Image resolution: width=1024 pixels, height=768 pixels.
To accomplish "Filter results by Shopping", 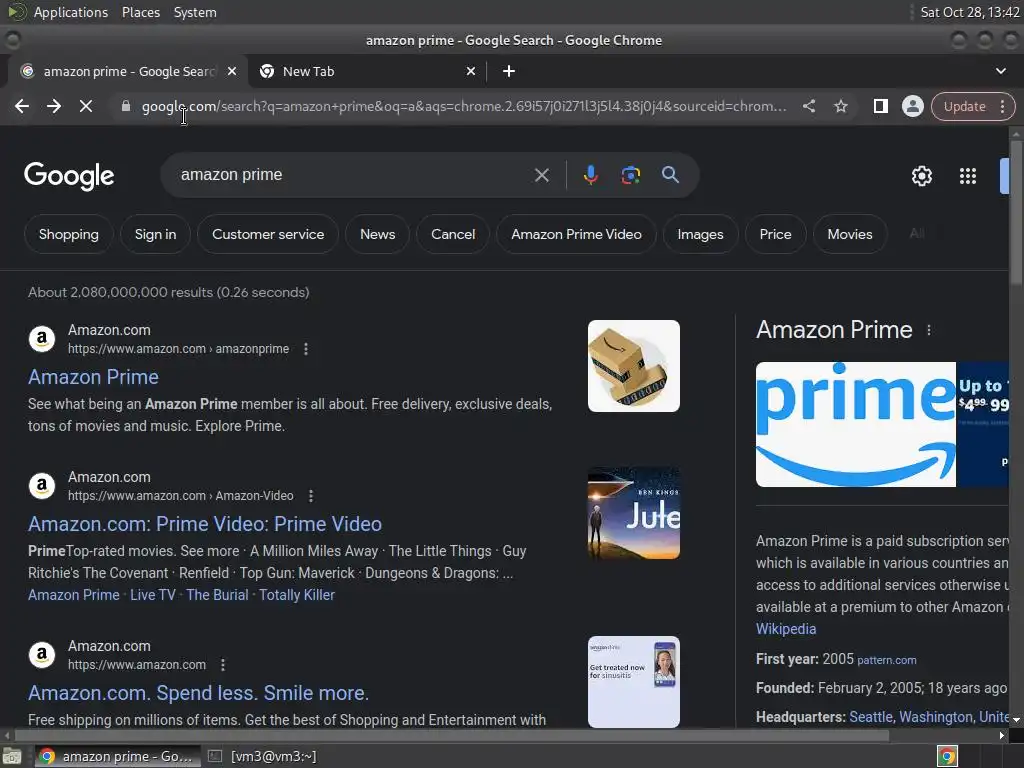I will [x=69, y=234].
